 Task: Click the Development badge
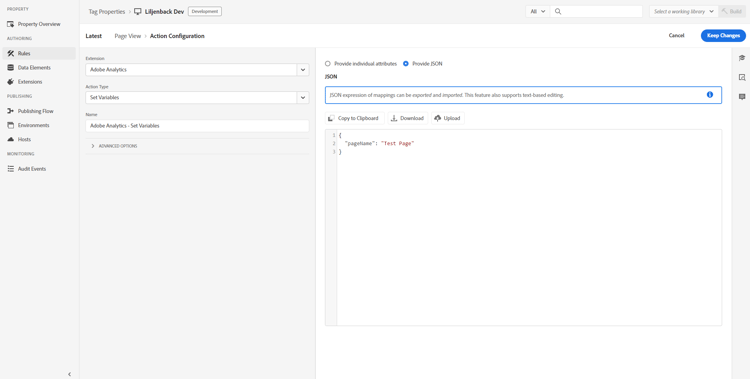[205, 11]
